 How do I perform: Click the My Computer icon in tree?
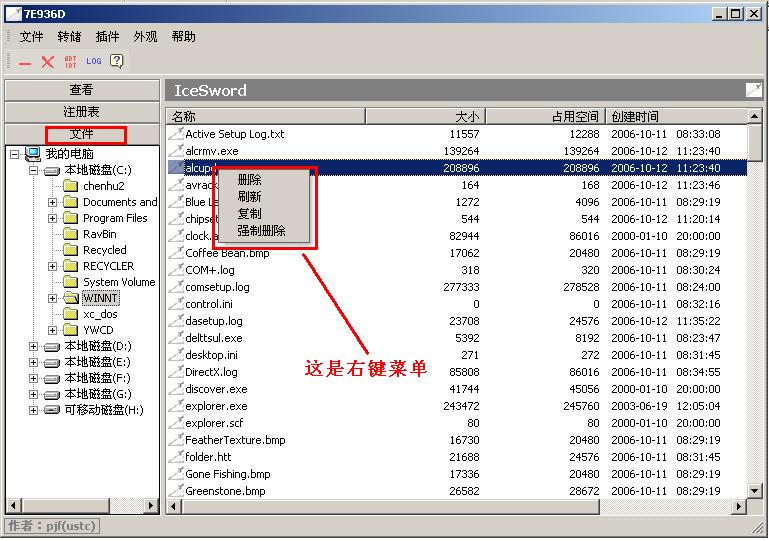pyautogui.click(x=33, y=154)
